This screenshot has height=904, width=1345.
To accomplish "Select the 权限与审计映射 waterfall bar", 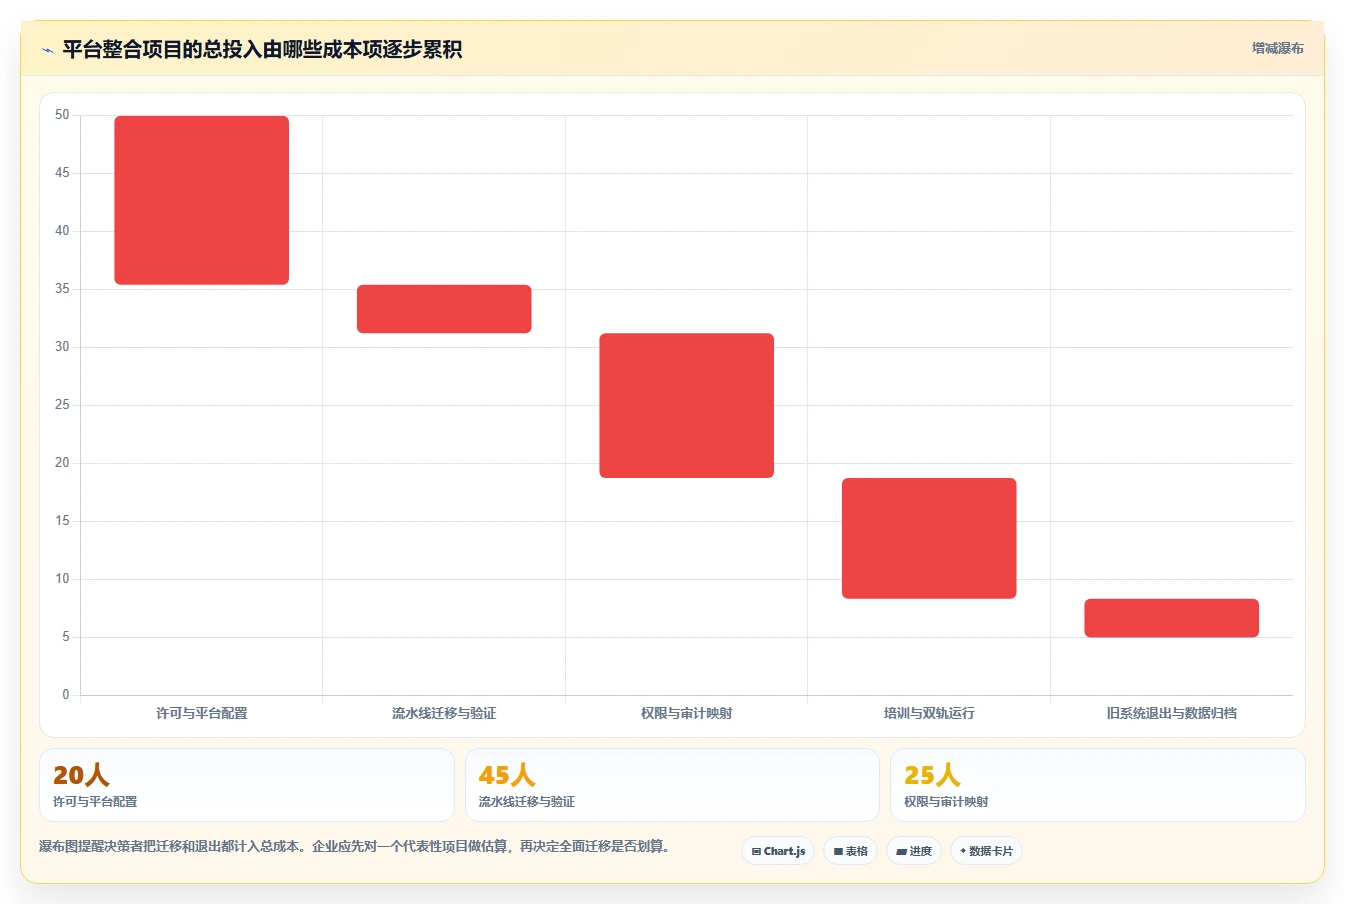I will (687, 405).
